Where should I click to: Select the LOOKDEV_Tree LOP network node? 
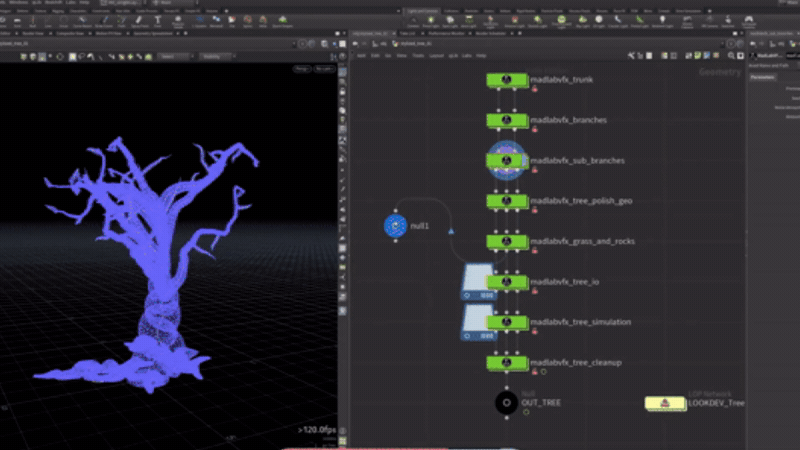coord(665,403)
